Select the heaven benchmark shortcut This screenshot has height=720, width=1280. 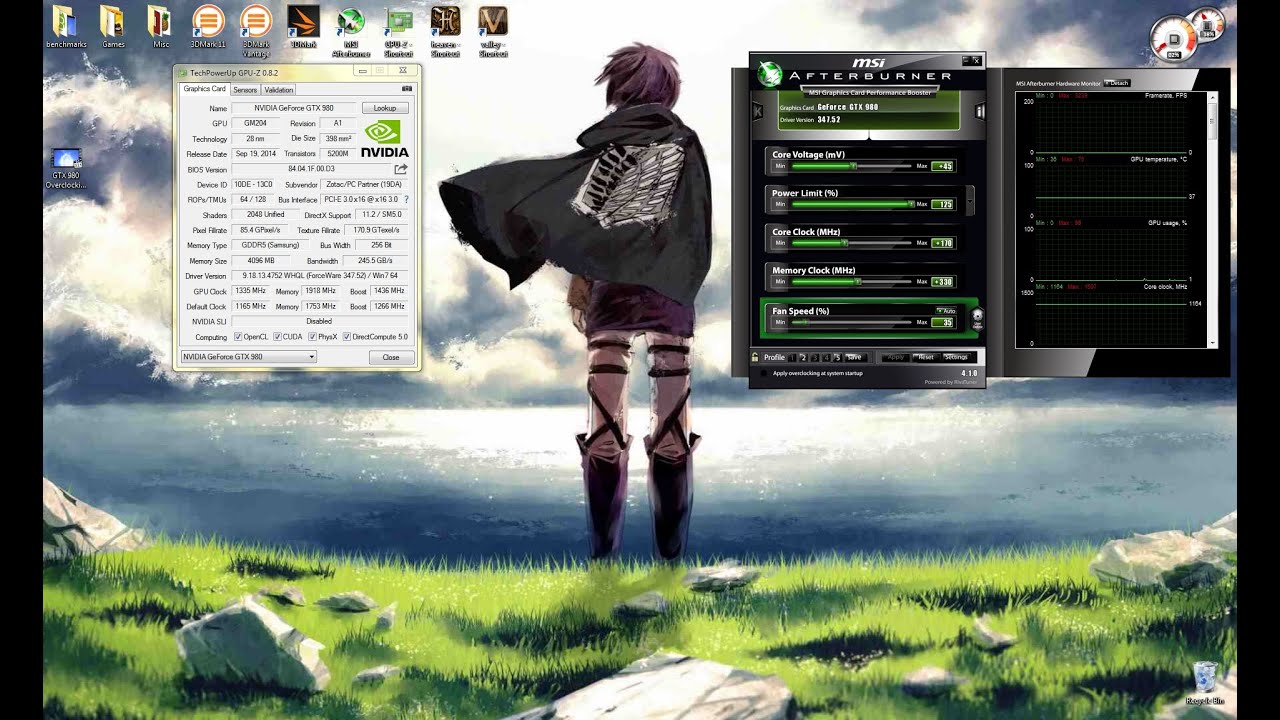(445, 30)
